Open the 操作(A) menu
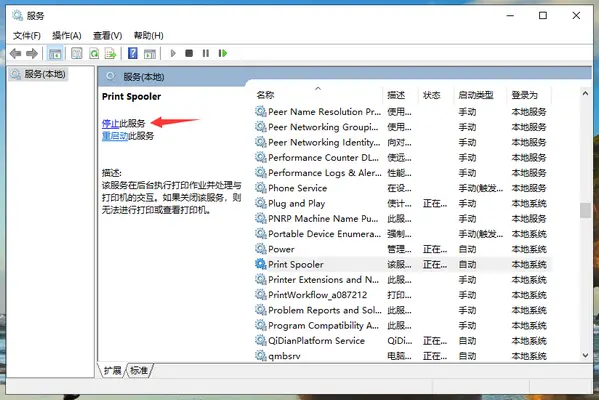Image resolution: width=599 pixels, height=400 pixels. pos(67,36)
